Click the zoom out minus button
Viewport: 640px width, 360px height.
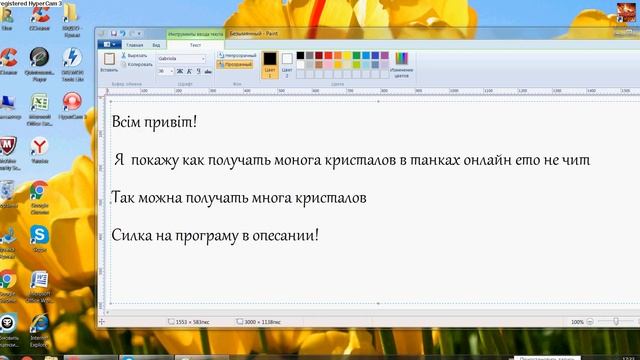click(590, 322)
